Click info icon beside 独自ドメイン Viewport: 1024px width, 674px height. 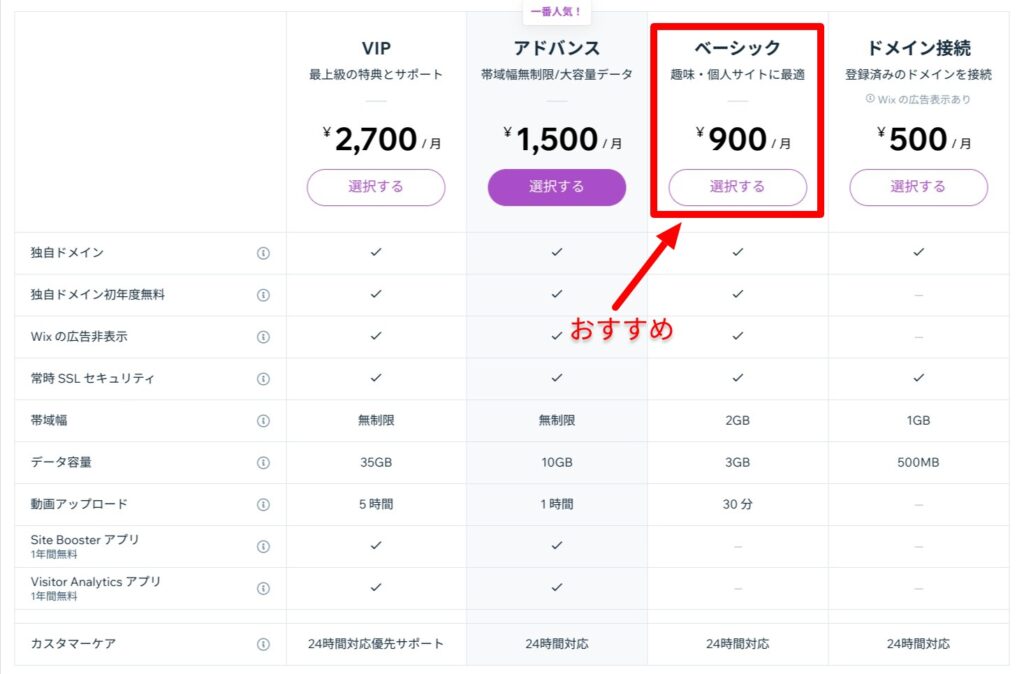click(x=263, y=253)
